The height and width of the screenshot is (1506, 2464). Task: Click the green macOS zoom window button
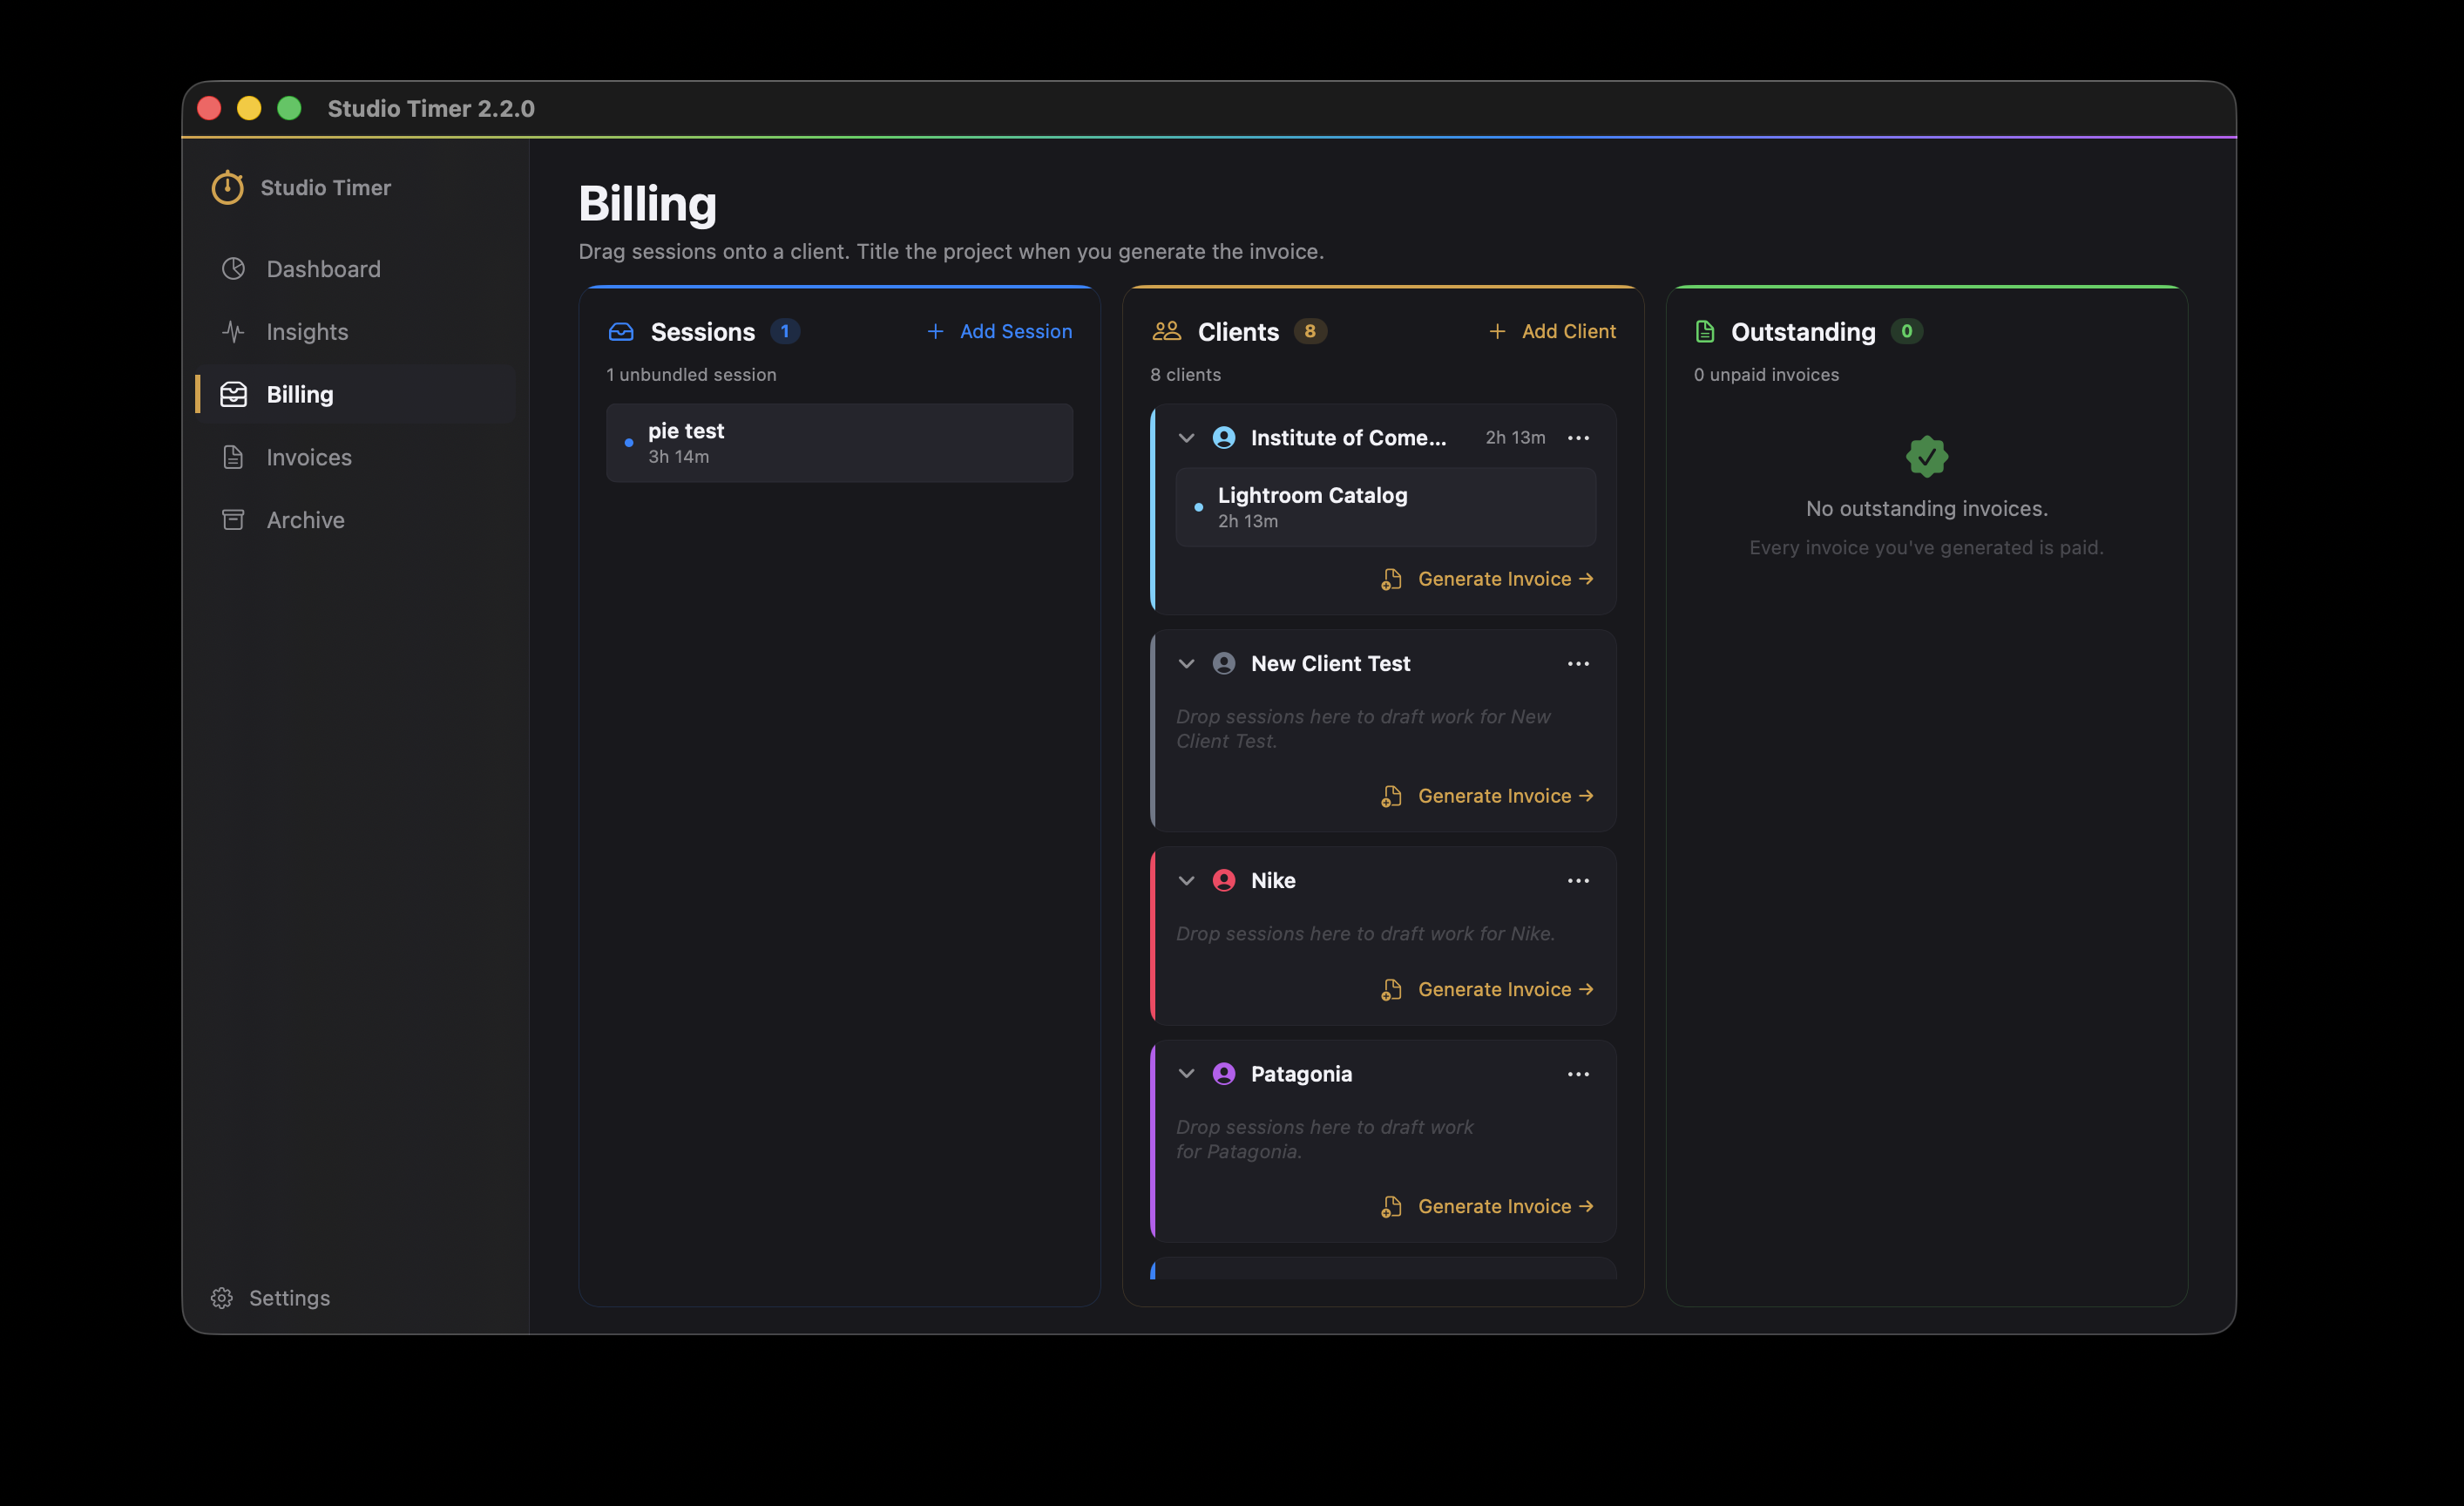[289, 108]
